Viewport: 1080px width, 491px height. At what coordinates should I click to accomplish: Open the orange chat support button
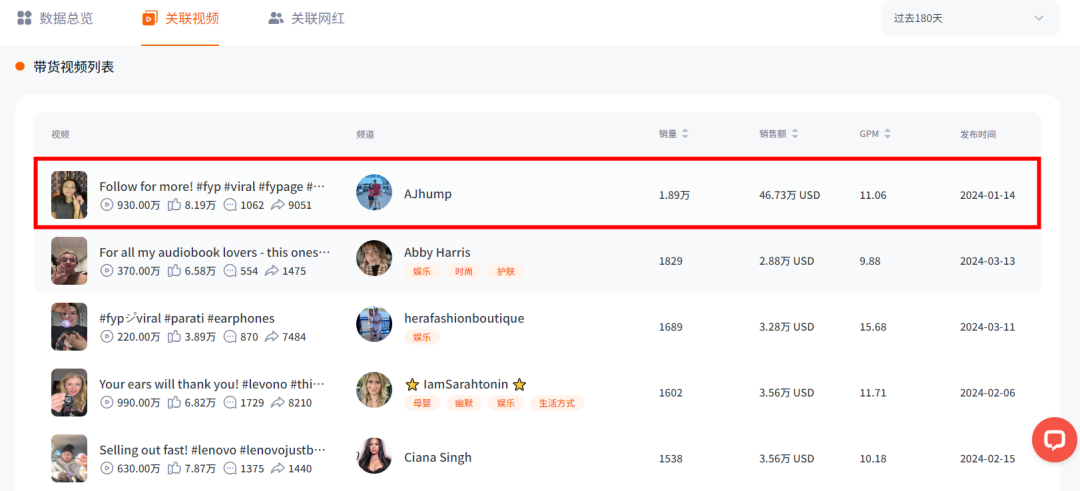click(1054, 439)
